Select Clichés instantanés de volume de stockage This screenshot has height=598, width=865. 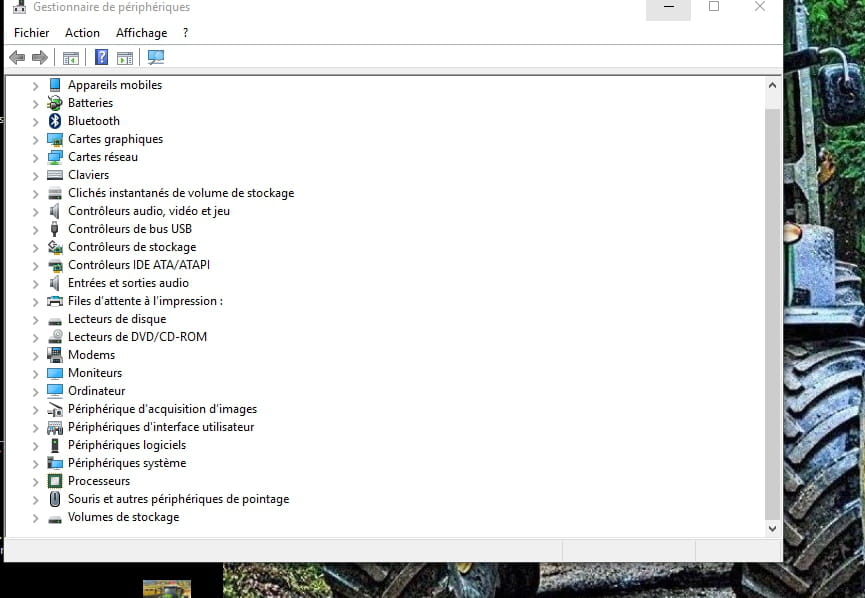point(181,193)
